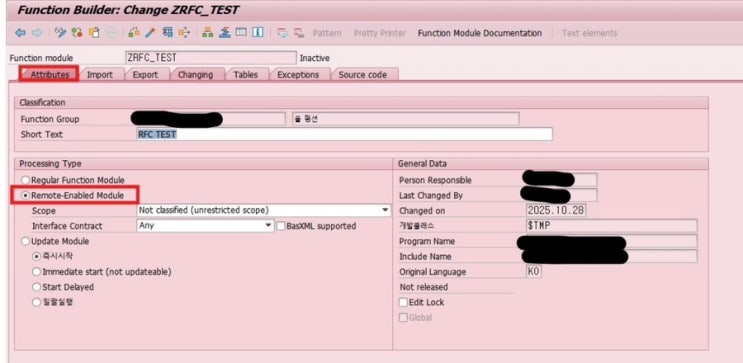
Task: Click the Last Changed By label
Action: (x=431, y=195)
